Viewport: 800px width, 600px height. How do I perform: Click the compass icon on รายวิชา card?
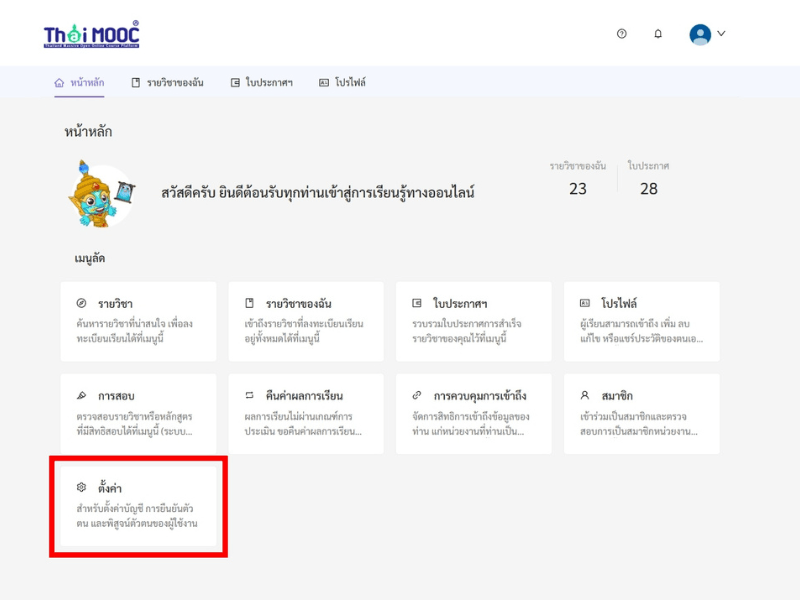(x=81, y=303)
